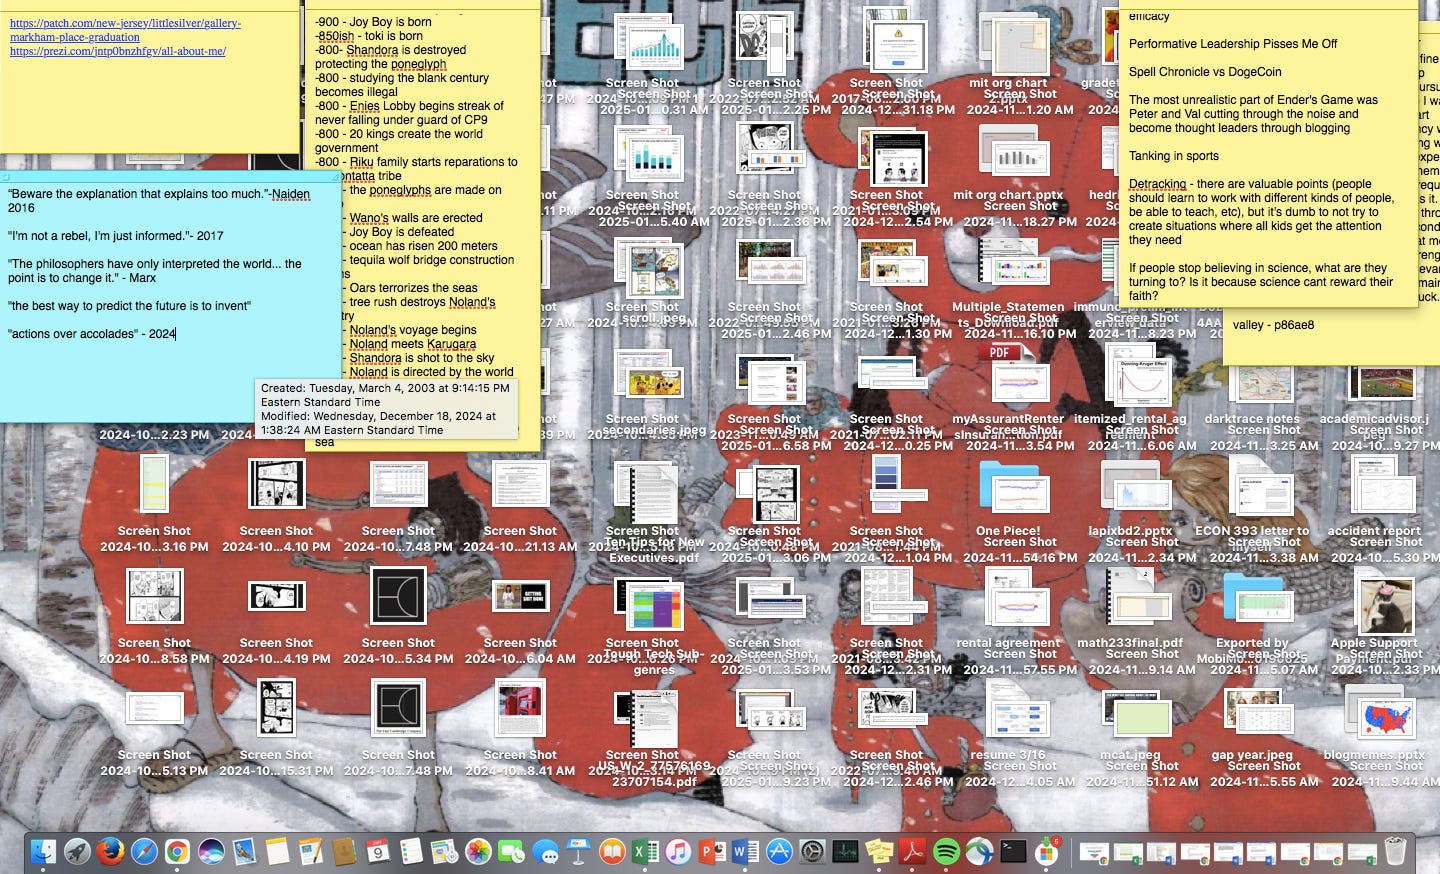Open Preview app in the Dock
This screenshot has width=1440, height=874.
244,852
